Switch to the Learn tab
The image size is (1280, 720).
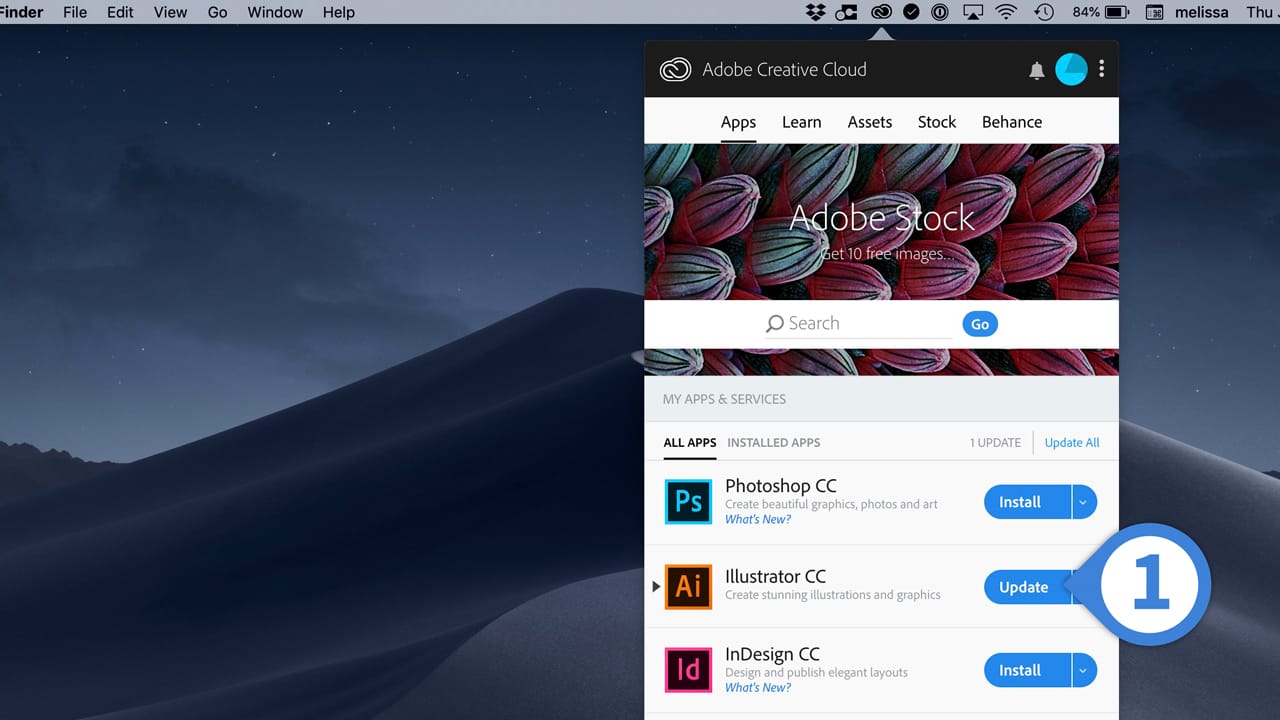coord(801,122)
